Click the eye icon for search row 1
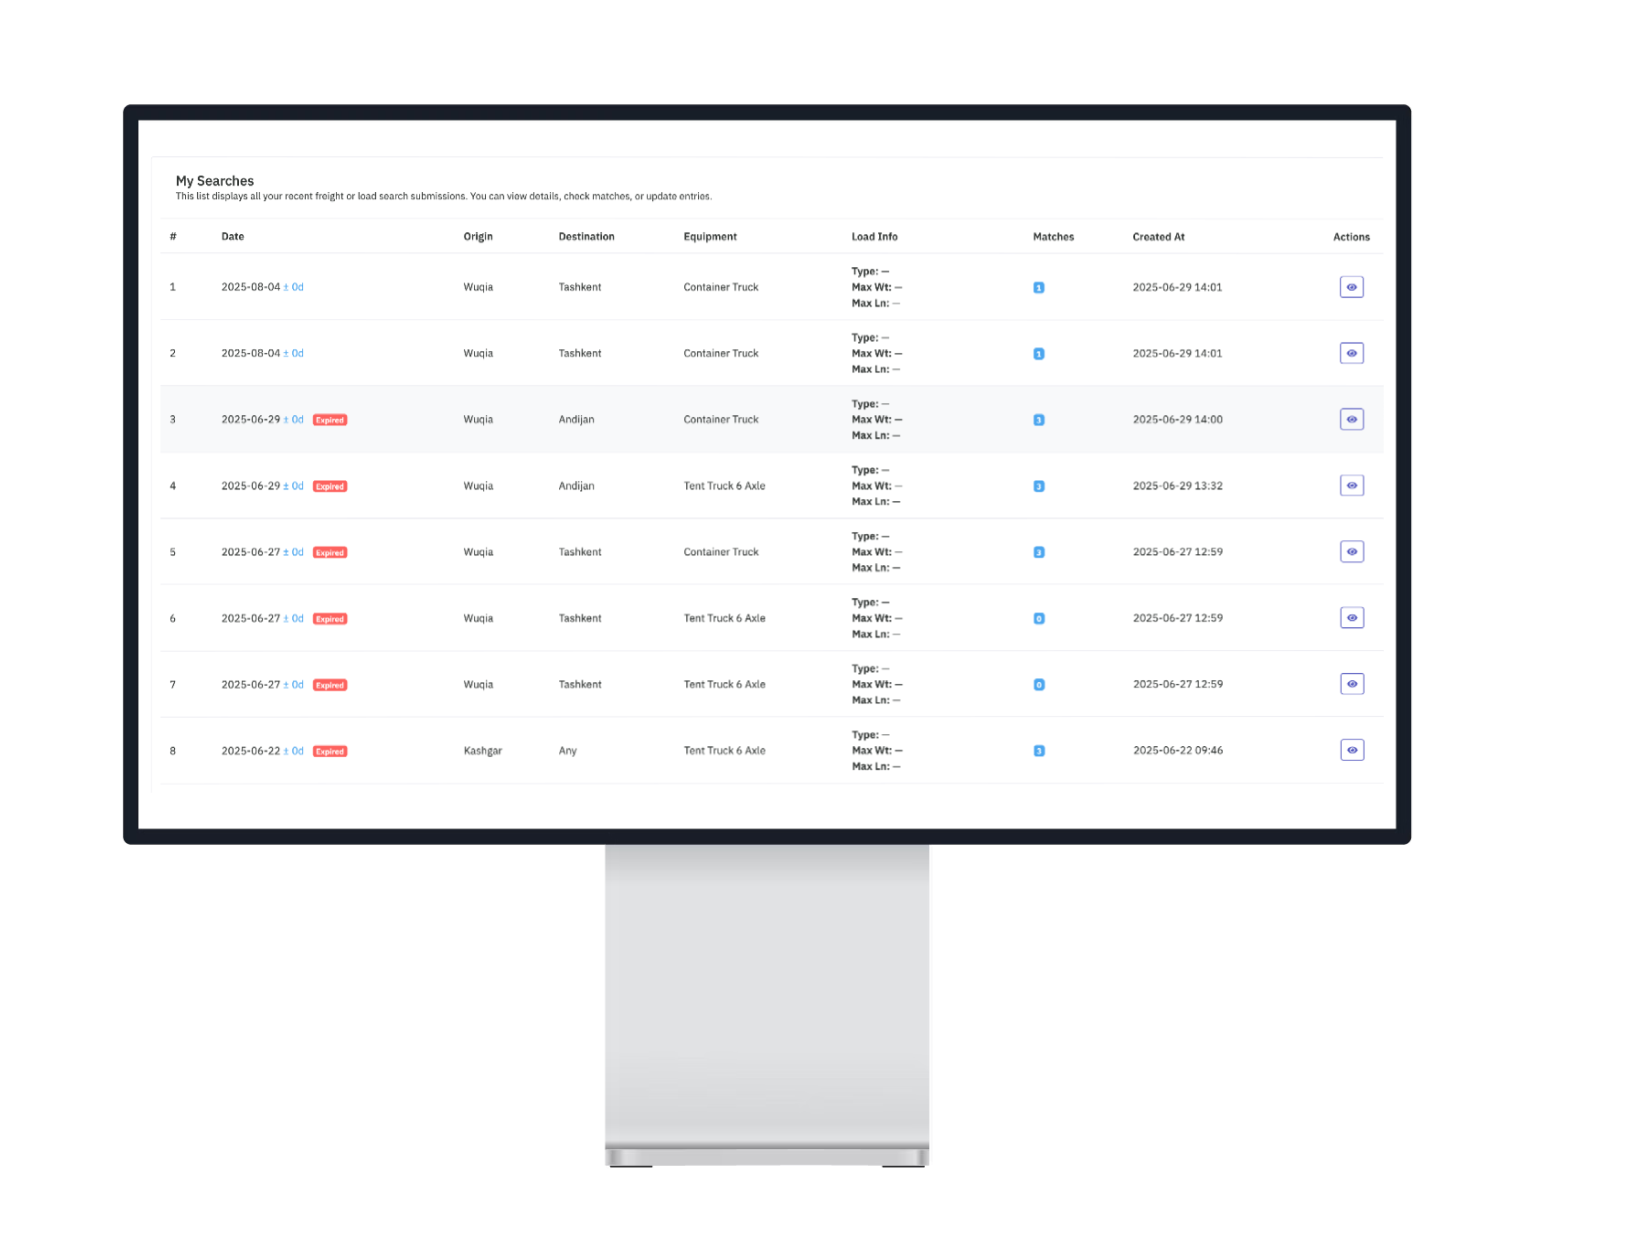 [1351, 287]
